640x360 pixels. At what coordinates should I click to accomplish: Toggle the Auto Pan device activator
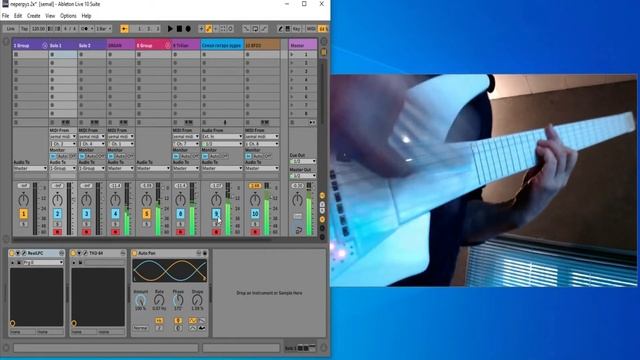coord(134,253)
